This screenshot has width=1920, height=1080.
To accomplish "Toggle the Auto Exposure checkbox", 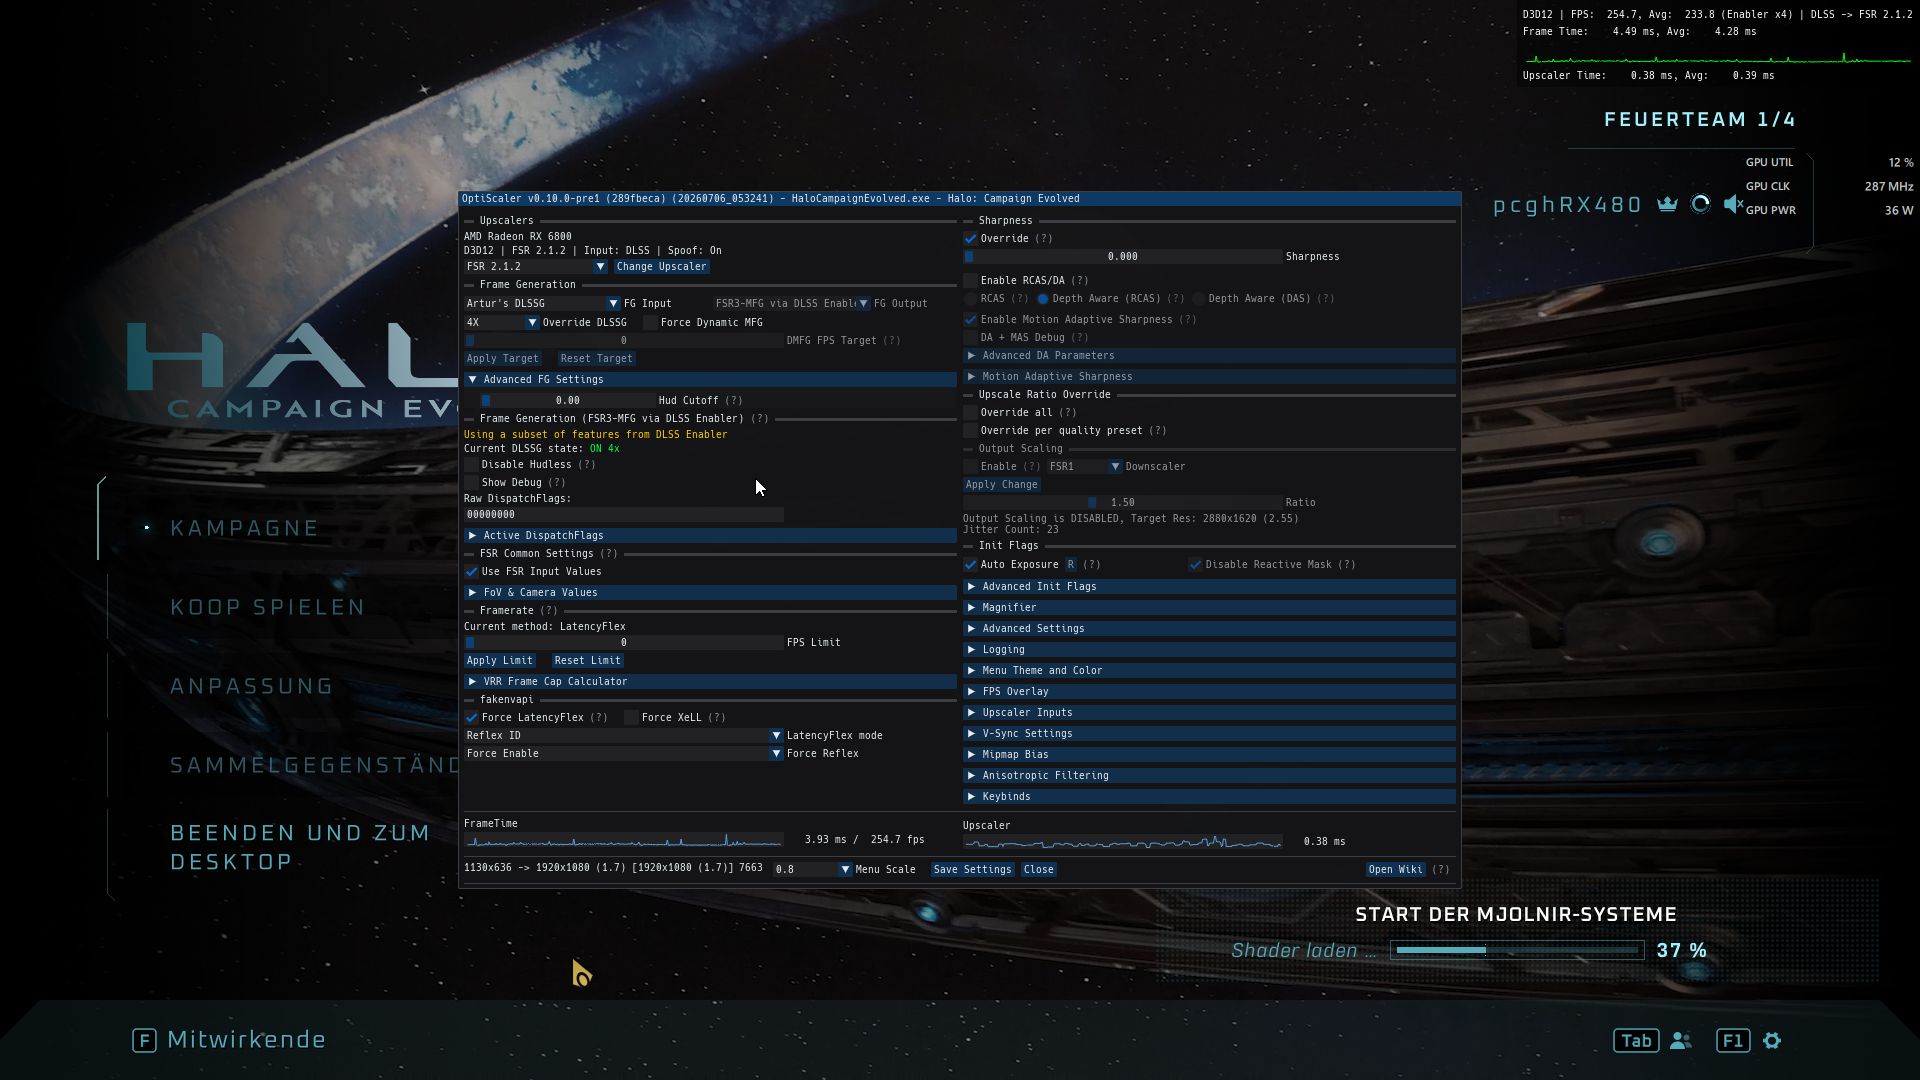I will coord(970,565).
